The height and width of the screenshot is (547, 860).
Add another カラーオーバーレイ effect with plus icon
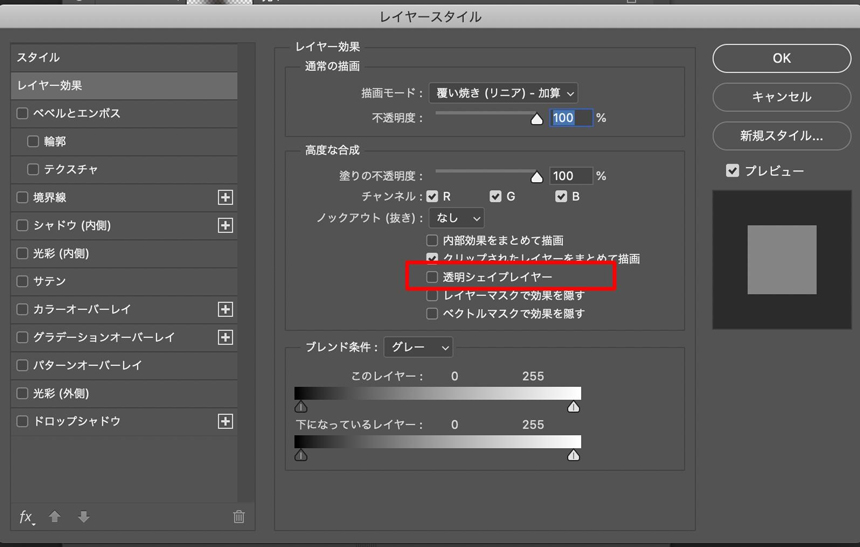tap(225, 309)
